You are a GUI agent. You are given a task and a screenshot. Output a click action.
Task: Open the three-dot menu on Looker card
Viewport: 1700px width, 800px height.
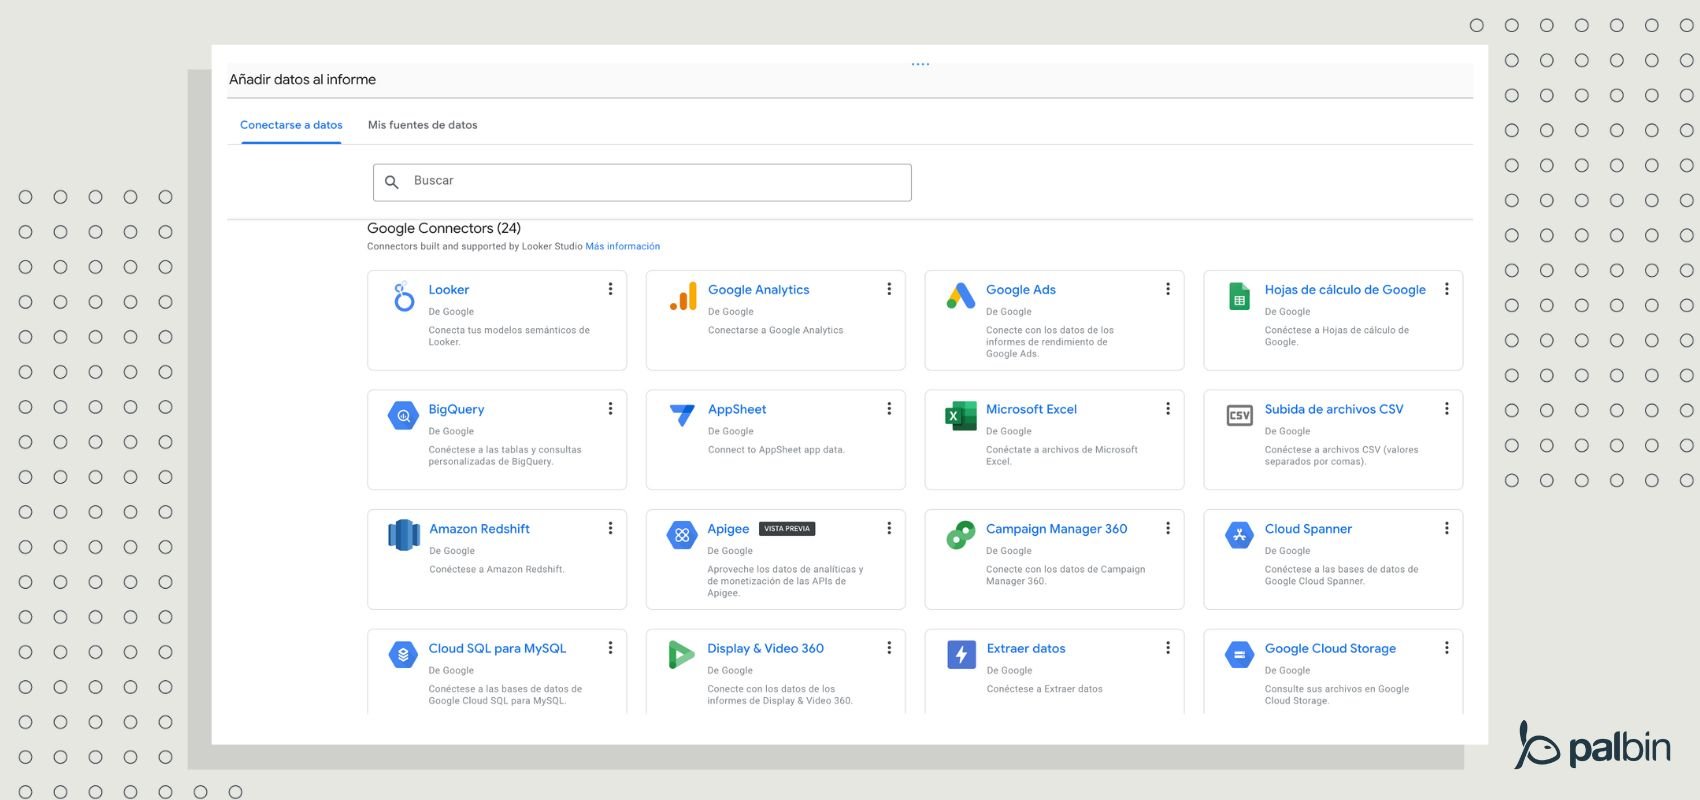tap(610, 289)
